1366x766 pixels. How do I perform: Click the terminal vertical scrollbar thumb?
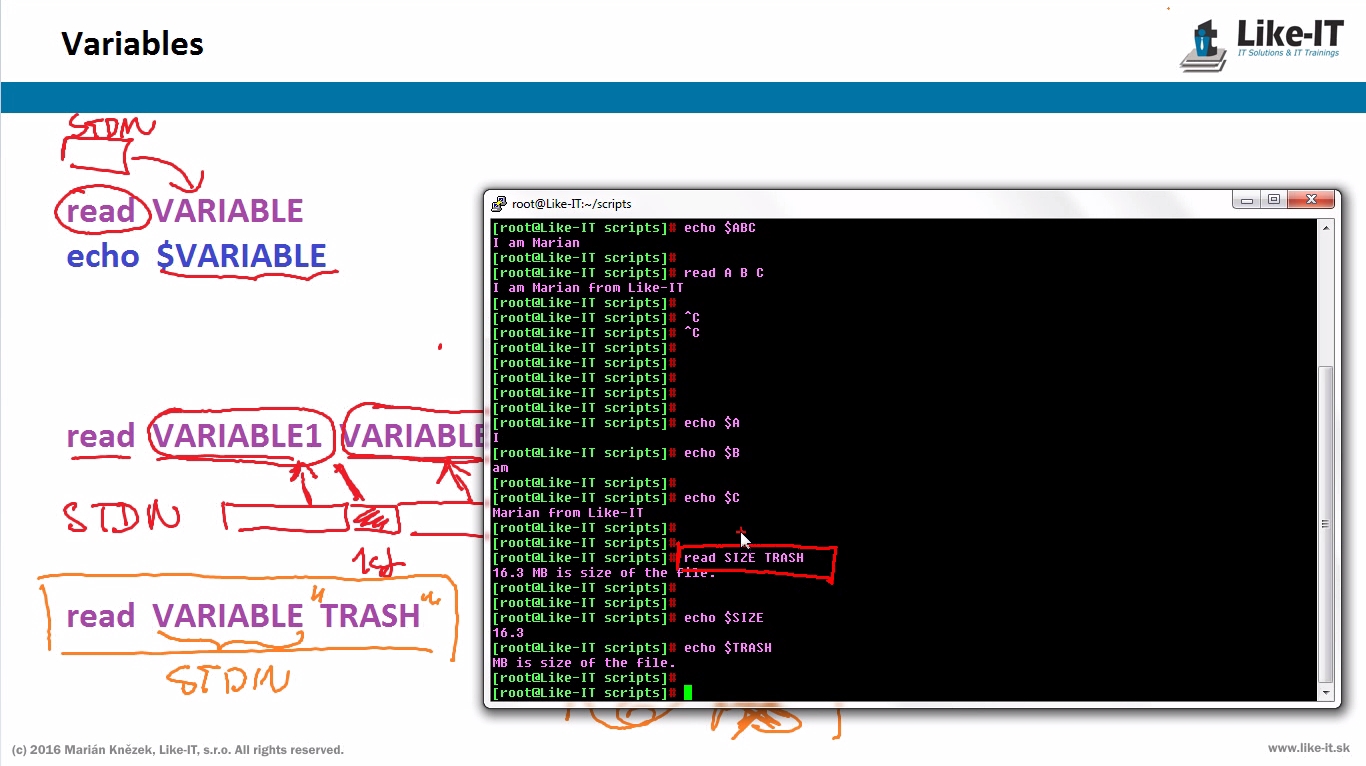coord(1326,525)
